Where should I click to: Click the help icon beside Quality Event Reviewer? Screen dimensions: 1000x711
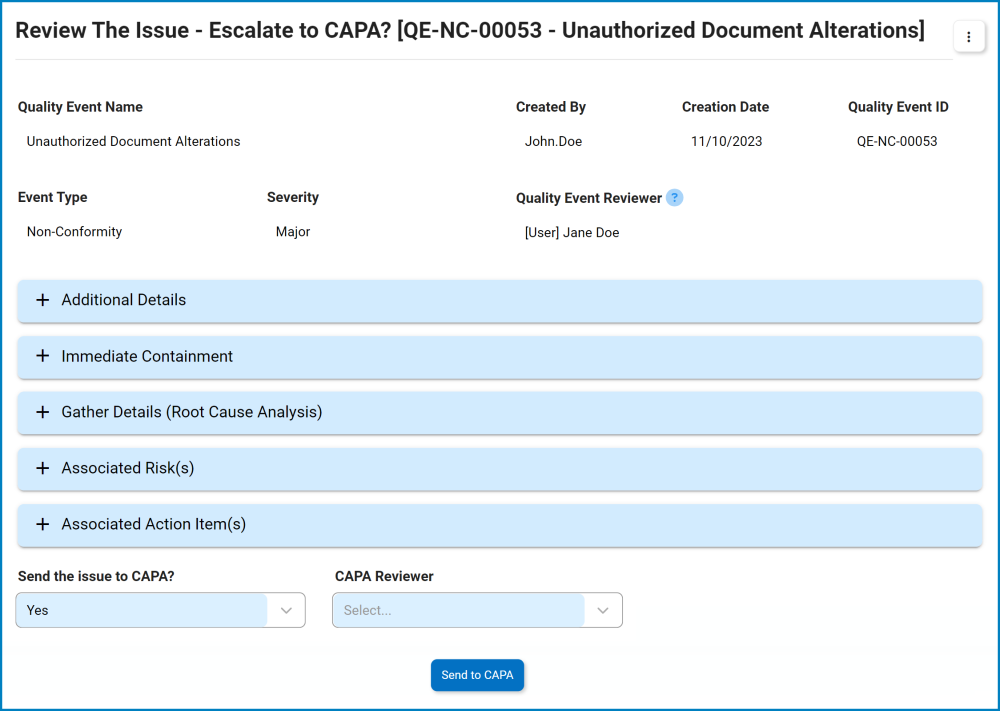pos(675,198)
